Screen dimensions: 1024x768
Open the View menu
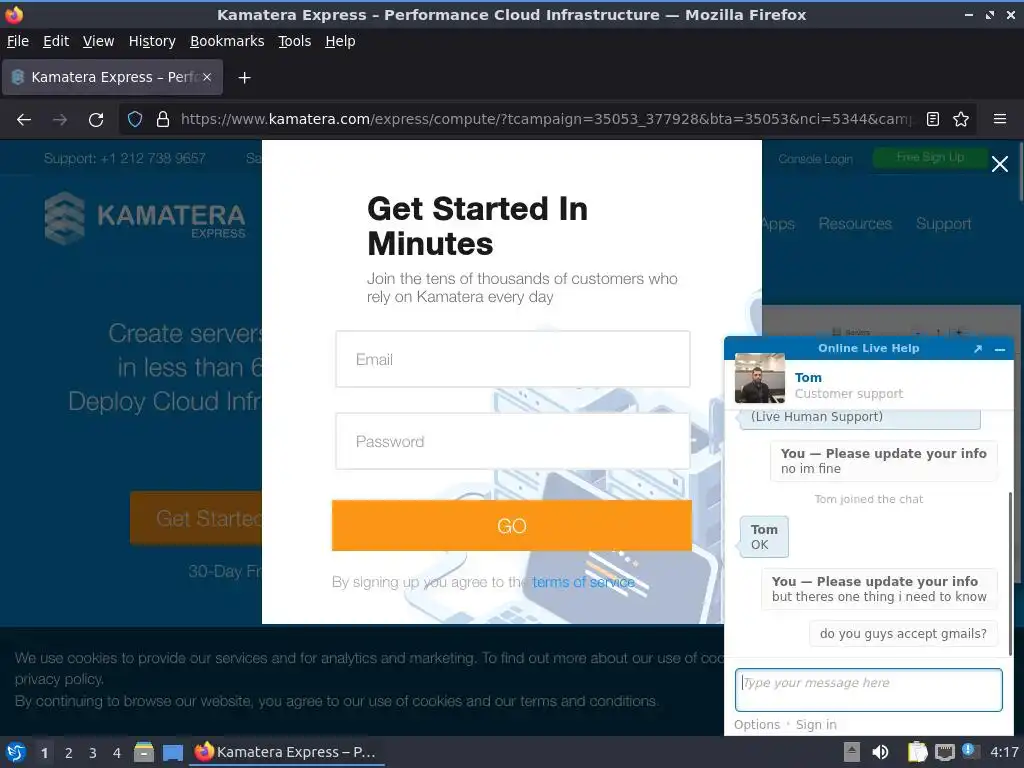98,41
